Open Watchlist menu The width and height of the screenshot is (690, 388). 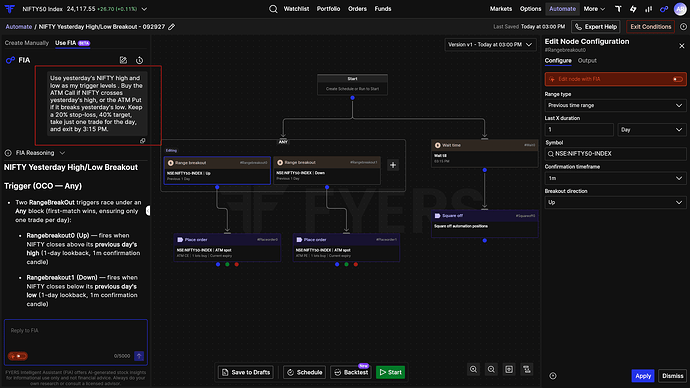[296, 9]
